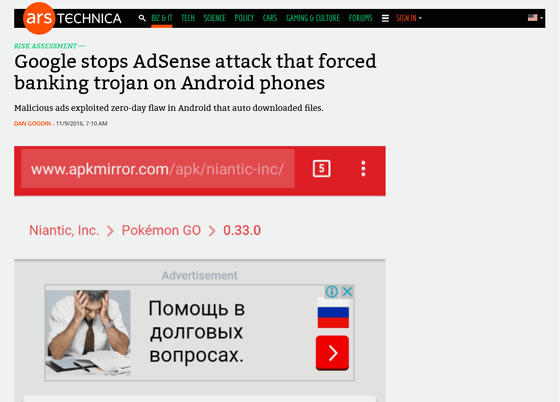The image size is (560, 402).
Task: Open the Tech section
Action: pos(188,18)
